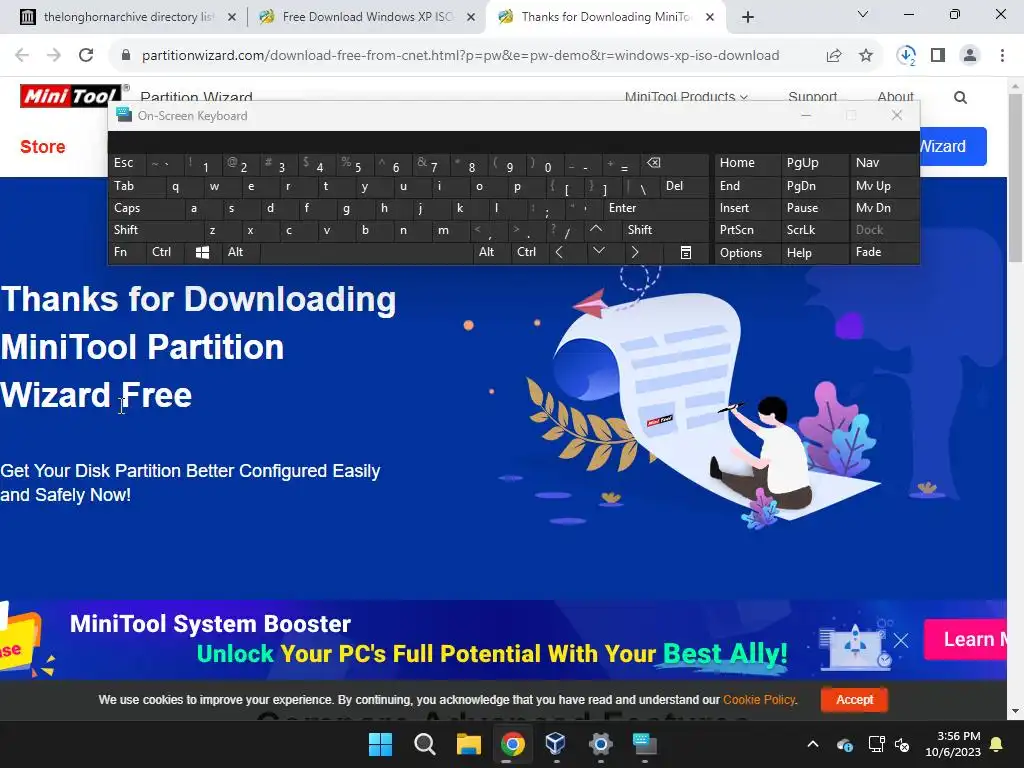Click On-Screen Keyboard taskbar icon
This screenshot has height=768, width=1024.
pos(645,744)
